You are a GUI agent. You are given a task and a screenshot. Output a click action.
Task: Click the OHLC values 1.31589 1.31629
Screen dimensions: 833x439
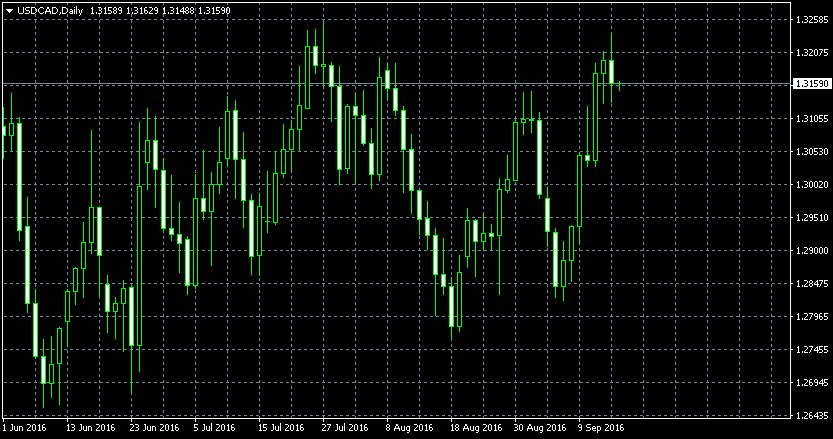click(124, 11)
